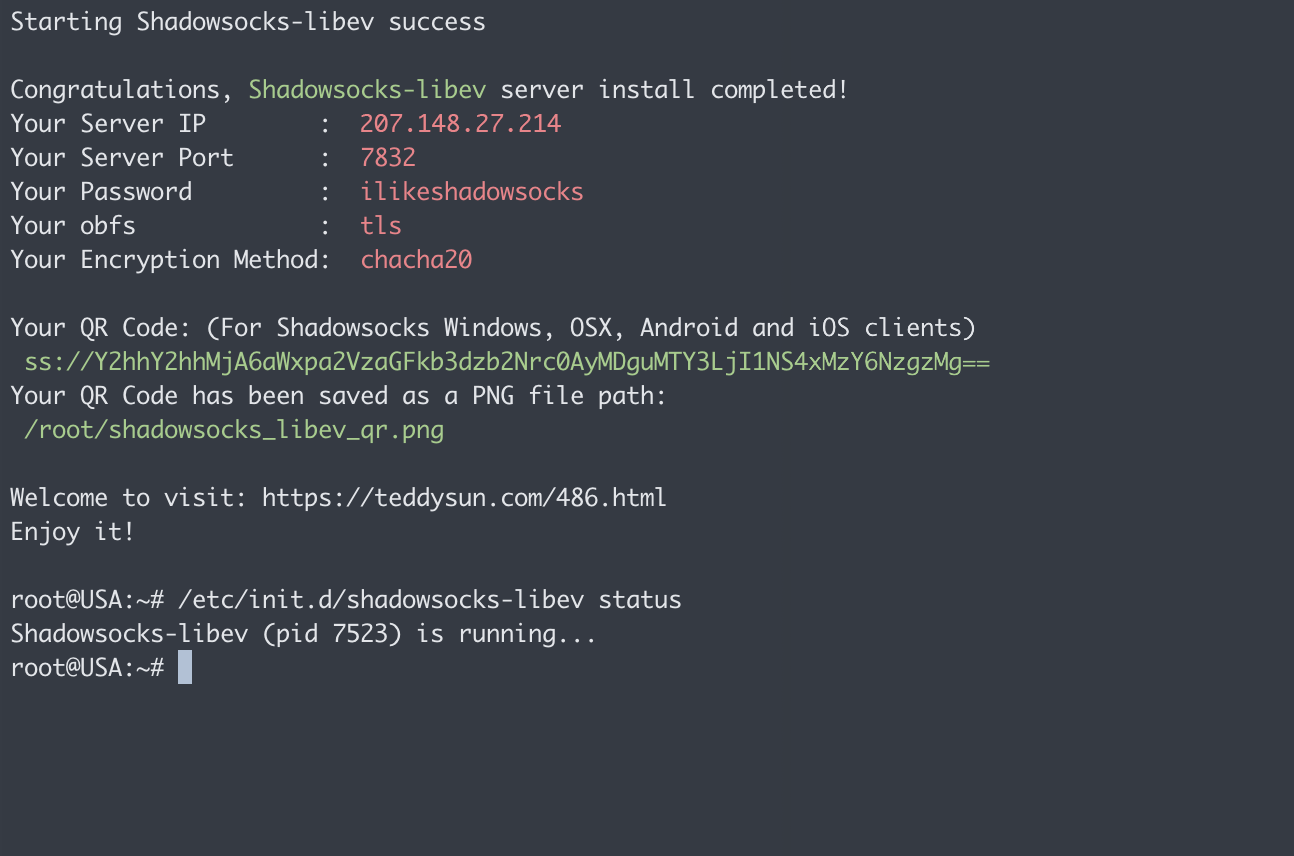The image size is (1294, 856).
Task: Click the obfs value tls
Action: click(381, 226)
